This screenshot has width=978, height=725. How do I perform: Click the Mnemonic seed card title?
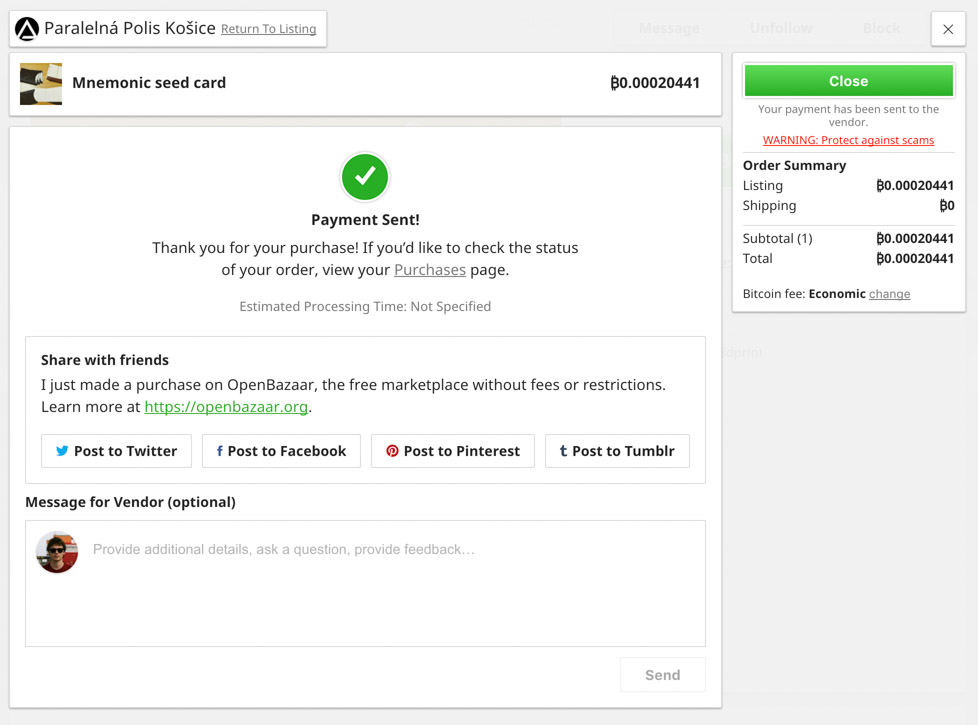tap(149, 83)
